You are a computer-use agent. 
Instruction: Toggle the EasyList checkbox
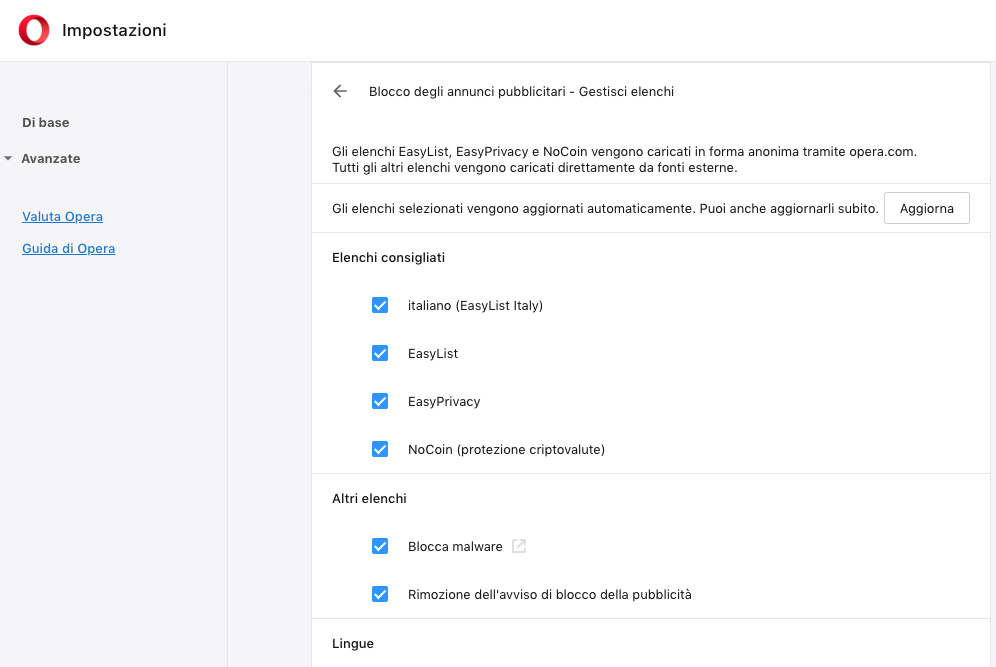coord(380,353)
